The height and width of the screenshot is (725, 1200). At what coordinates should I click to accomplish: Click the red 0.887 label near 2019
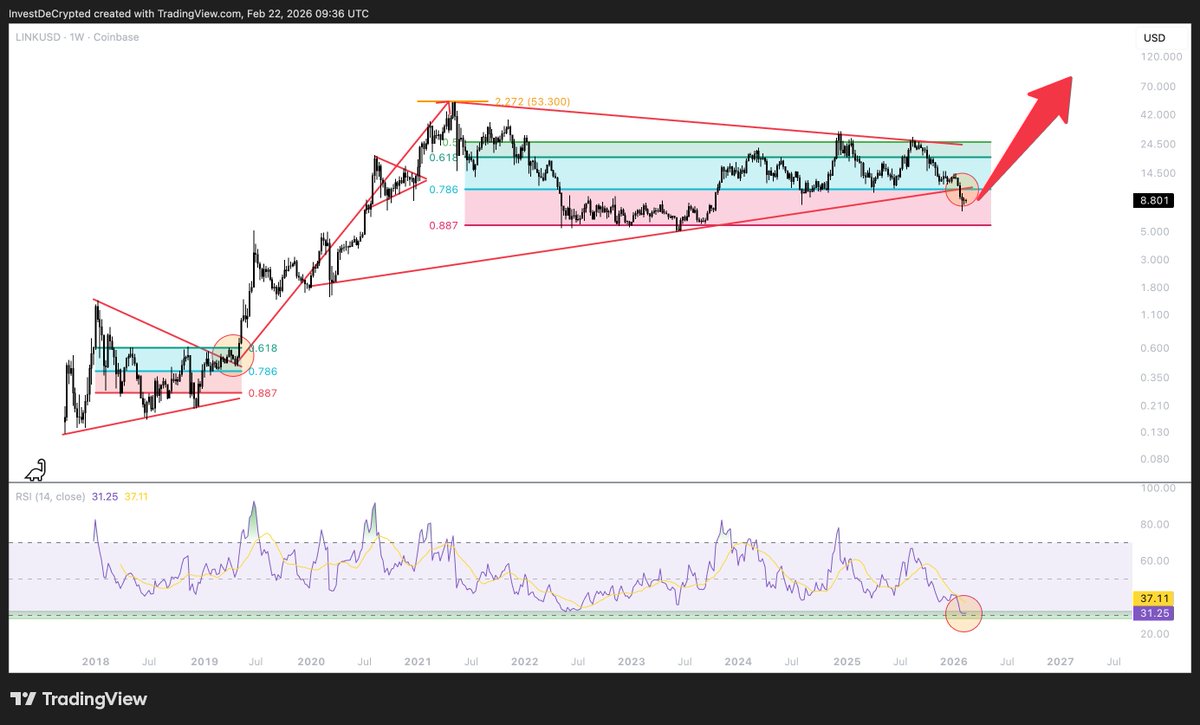pos(262,393)
